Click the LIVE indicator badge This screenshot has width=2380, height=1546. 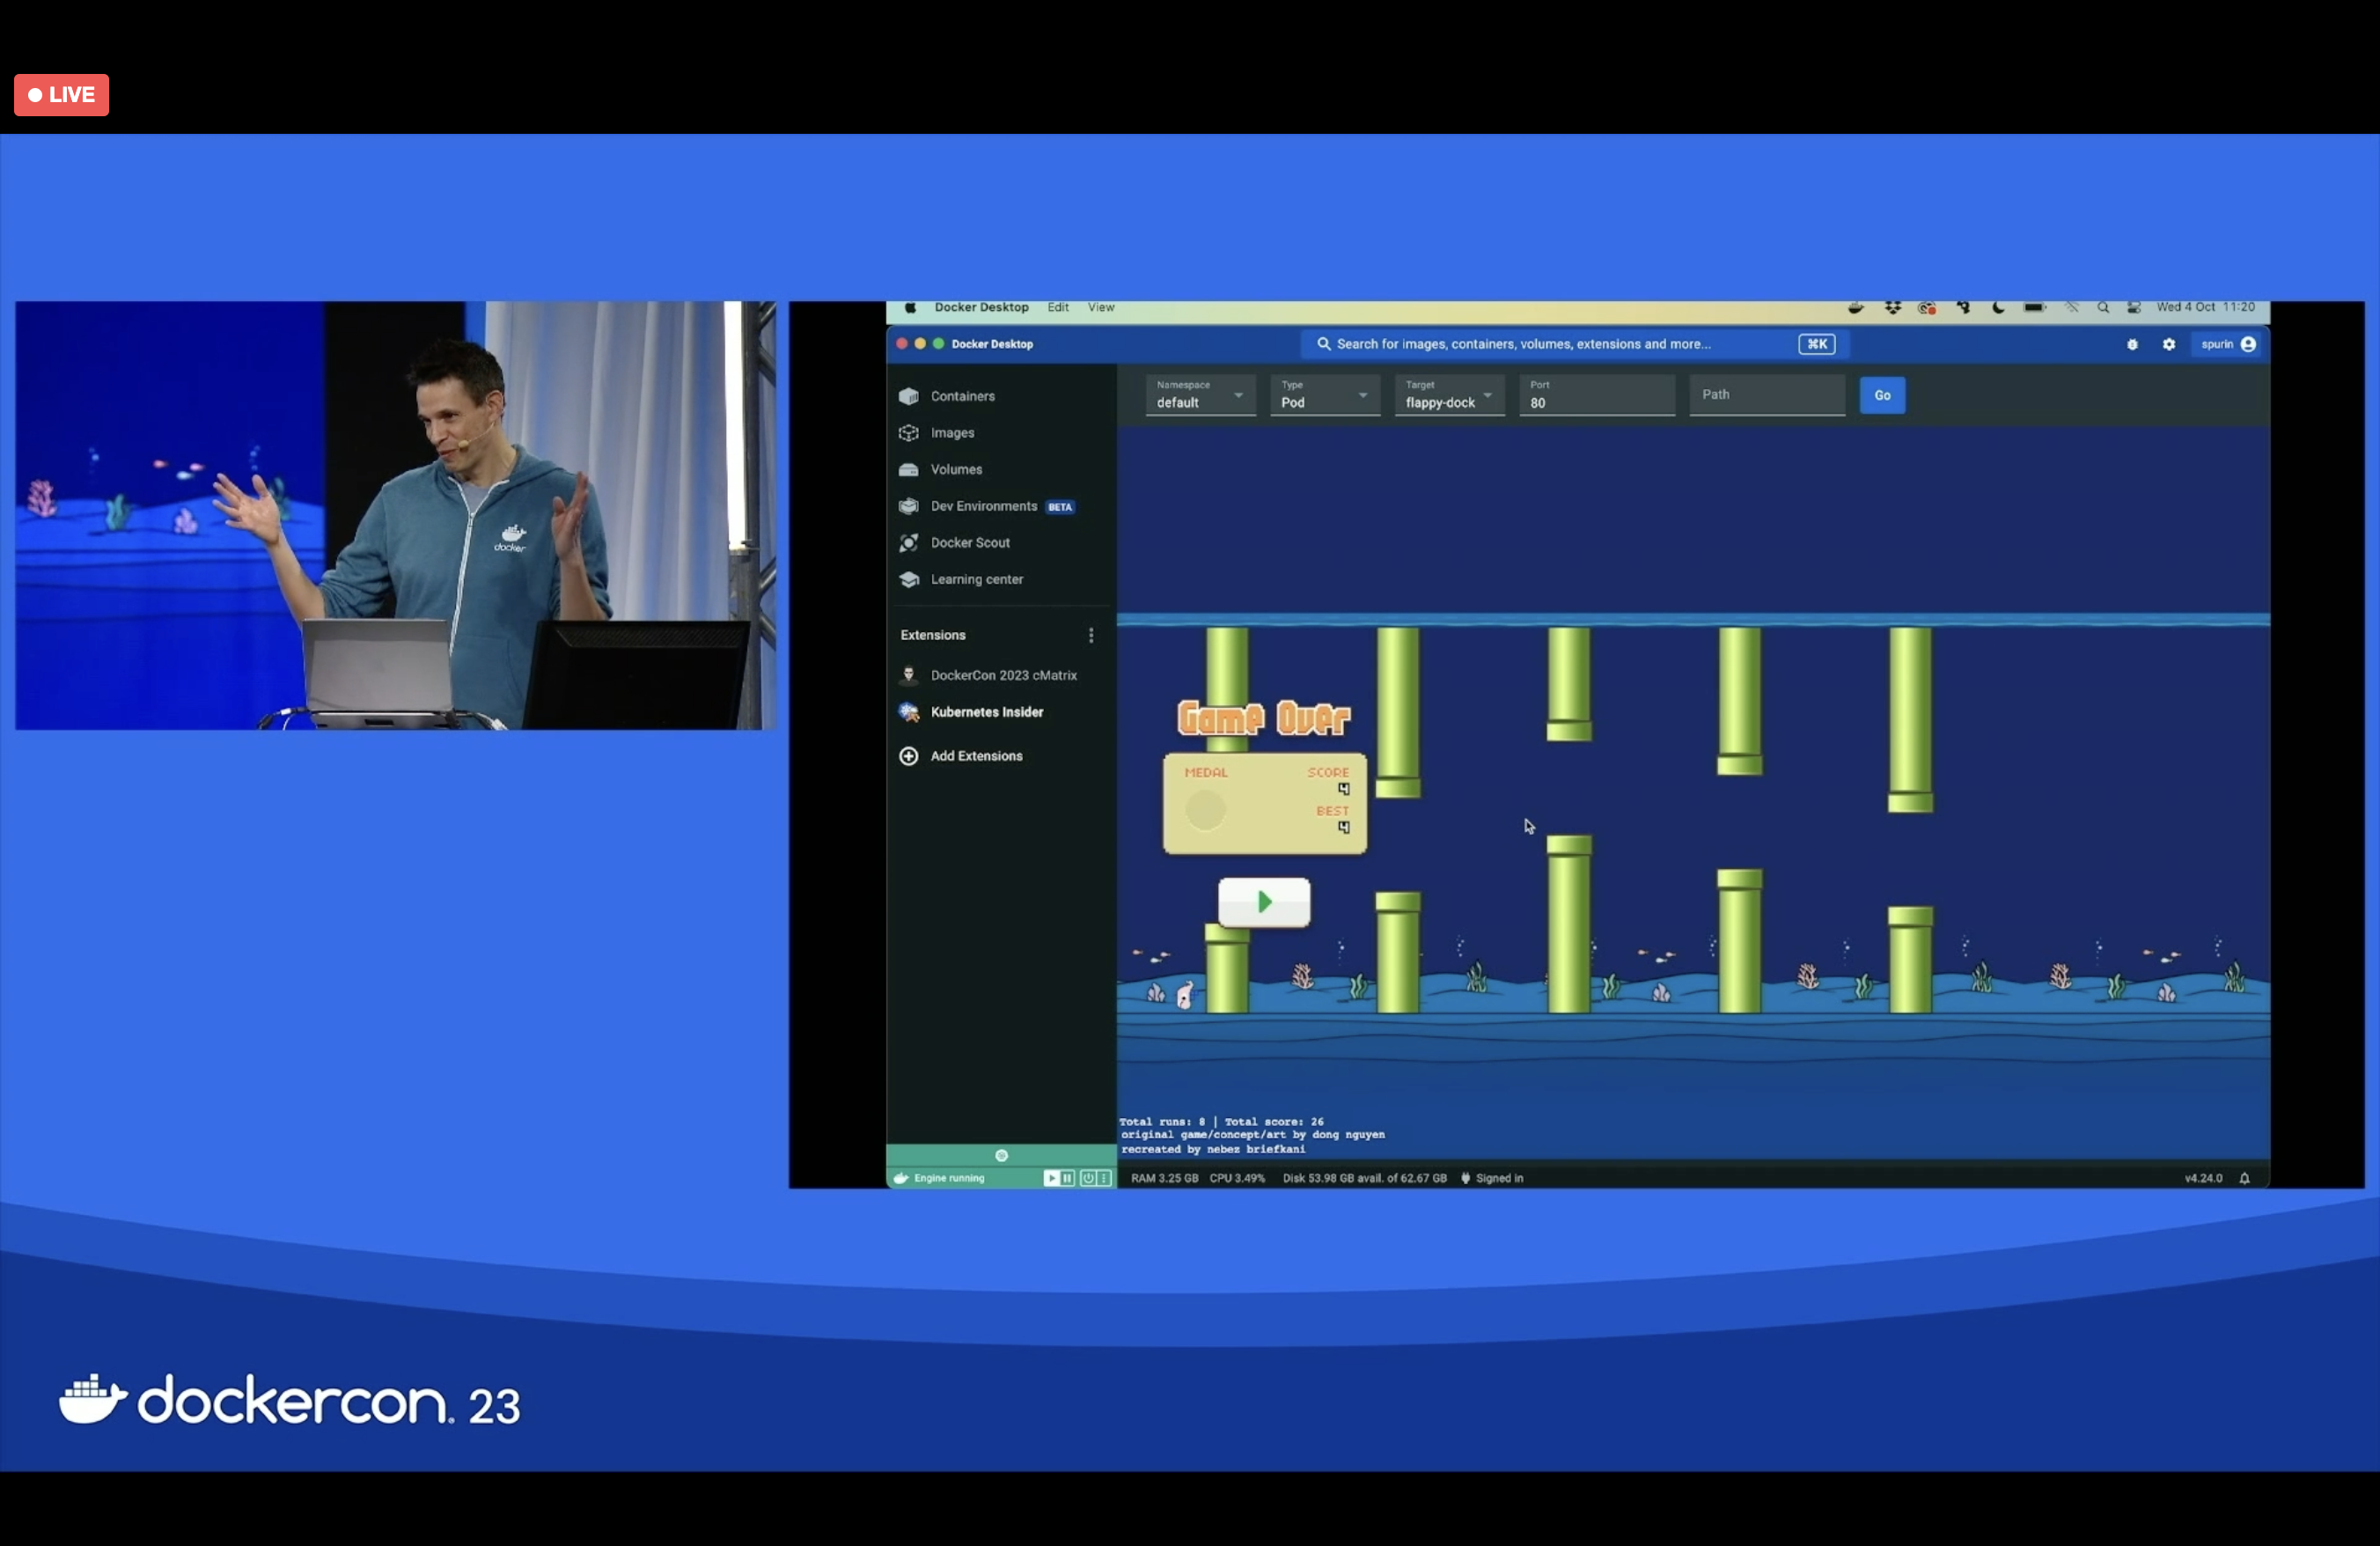(61, 95)
